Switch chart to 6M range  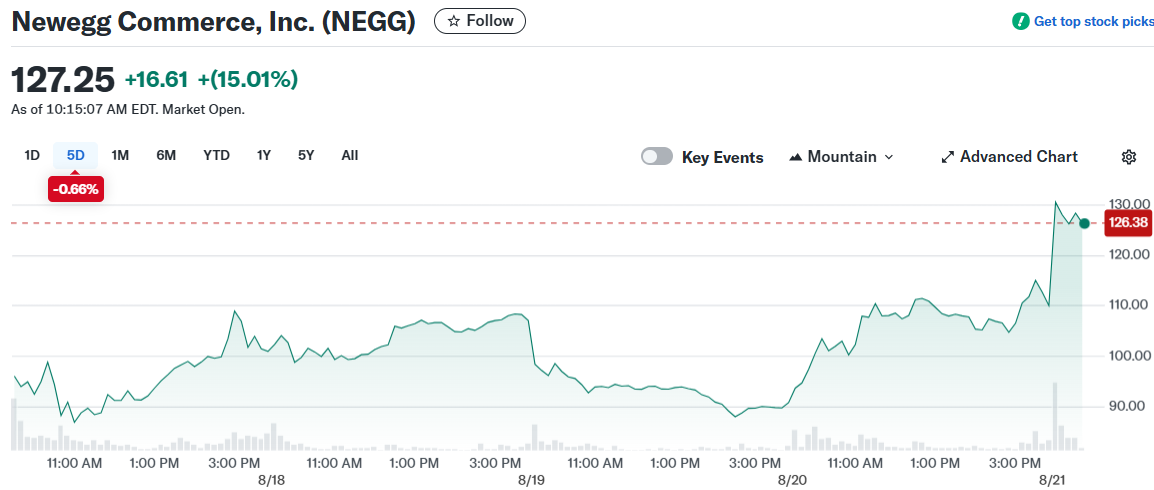pos(166,156)
